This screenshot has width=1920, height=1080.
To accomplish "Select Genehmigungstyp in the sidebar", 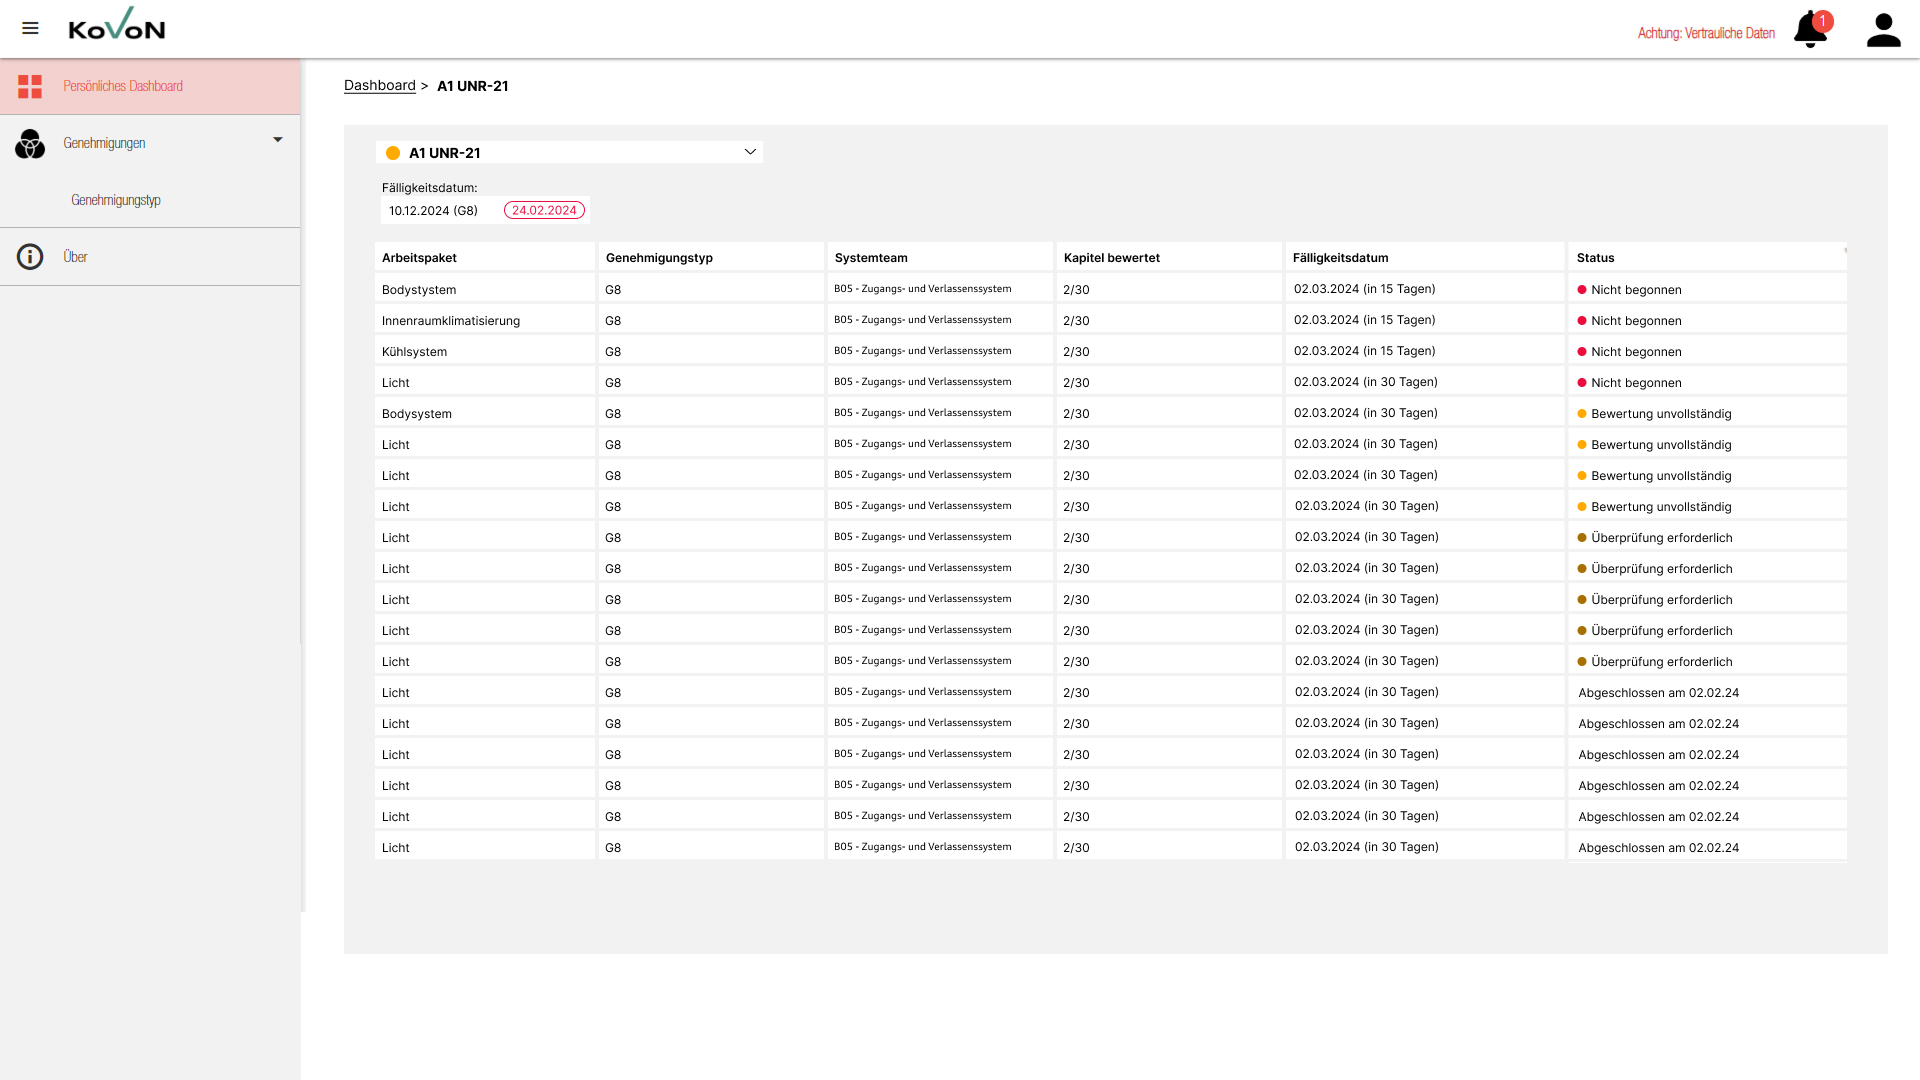I will point(116,200).
